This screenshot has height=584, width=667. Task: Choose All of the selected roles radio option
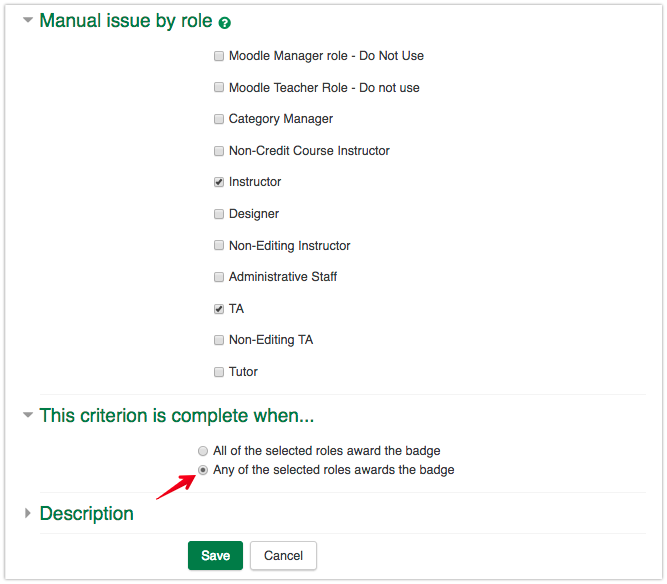click(x=204, y=451)
